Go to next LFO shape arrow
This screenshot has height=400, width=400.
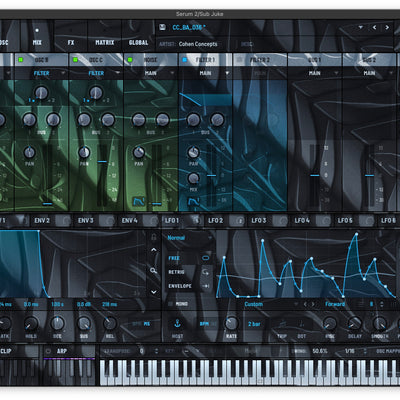[x=313, y=304]
